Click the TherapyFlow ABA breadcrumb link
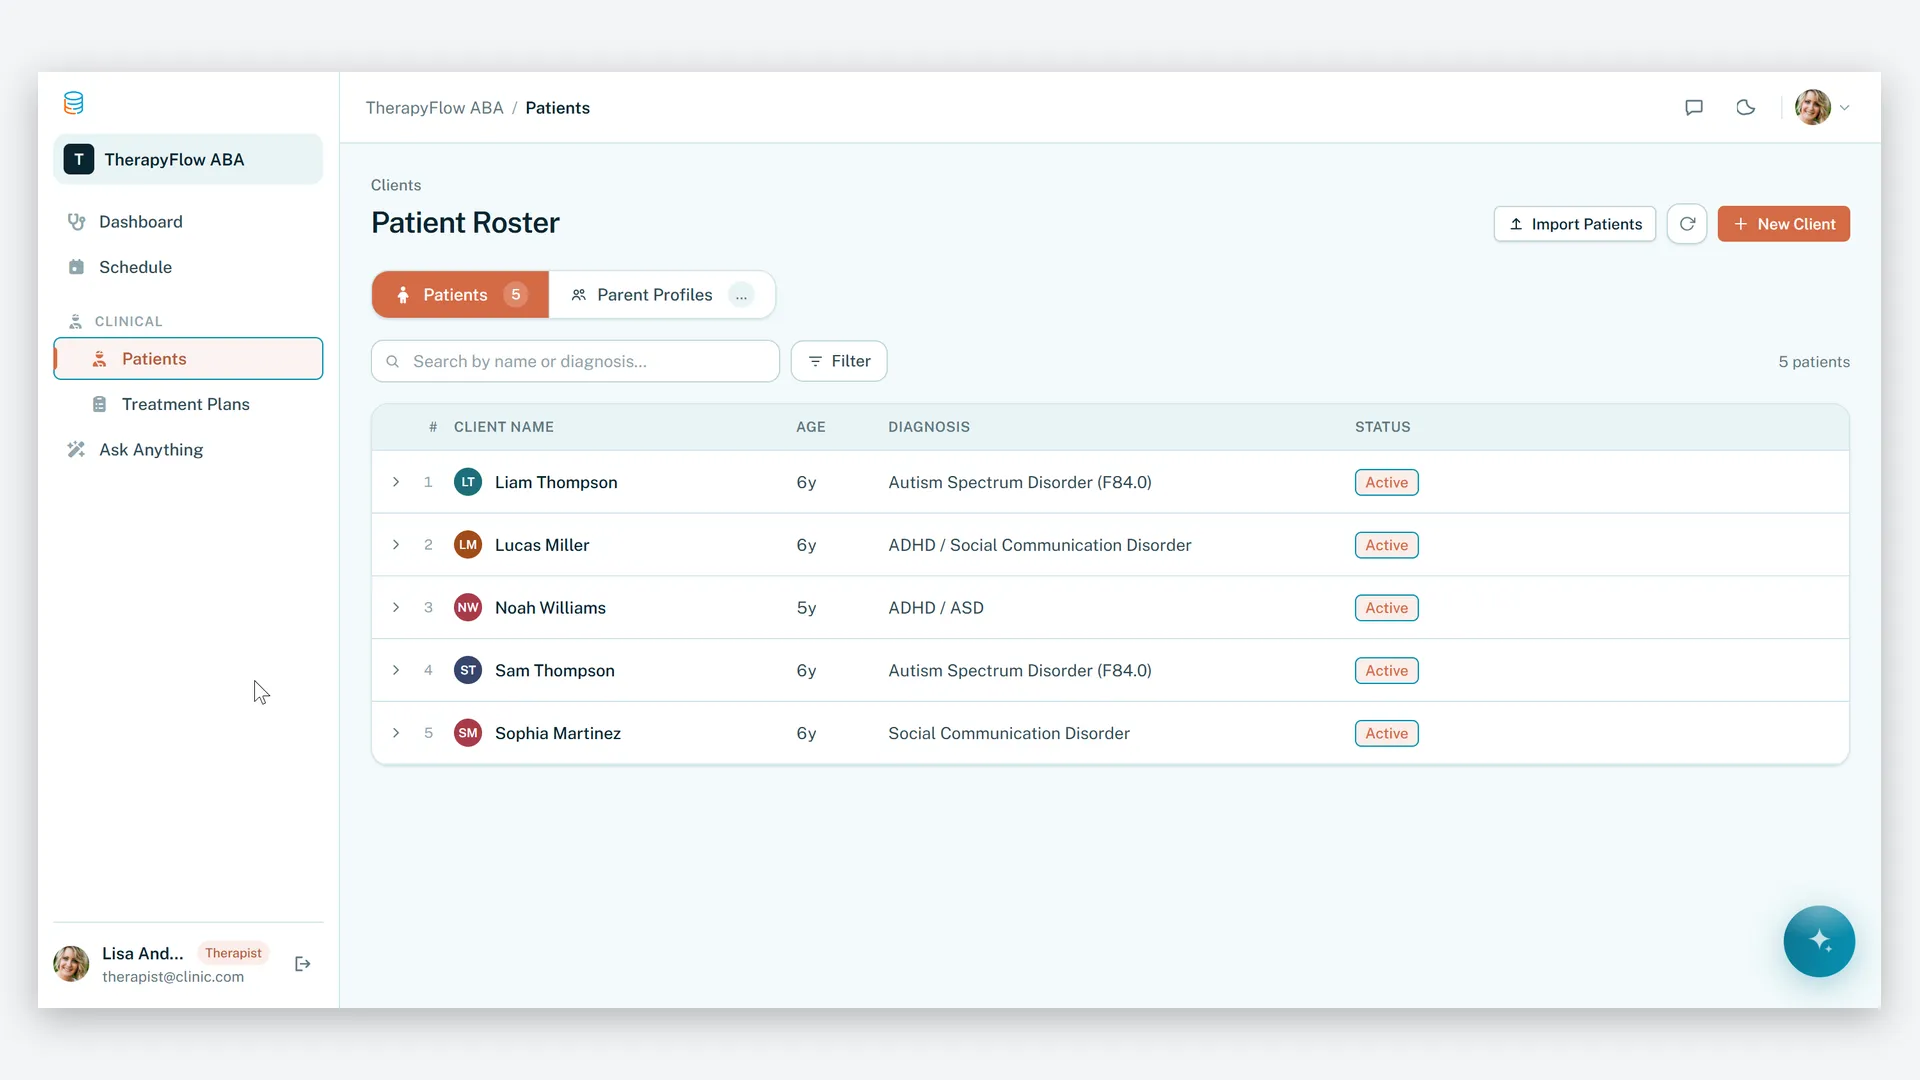 [x=434, y=108]
